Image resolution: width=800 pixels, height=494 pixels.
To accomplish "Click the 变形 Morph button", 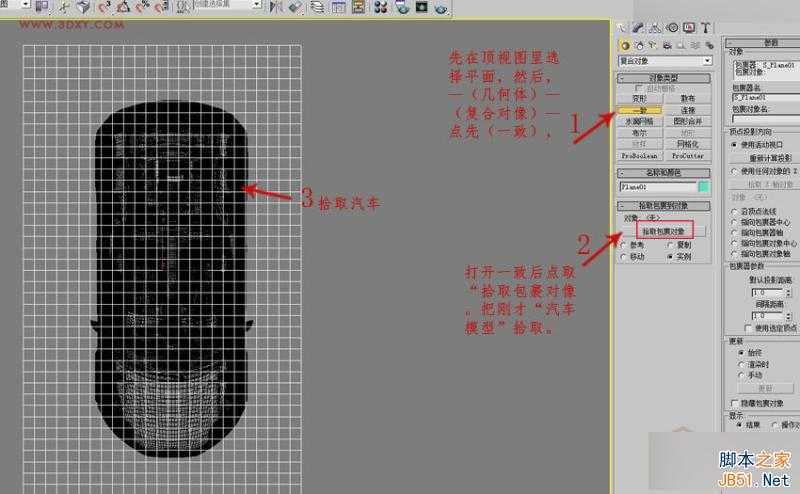I will (x=640, y=98).
